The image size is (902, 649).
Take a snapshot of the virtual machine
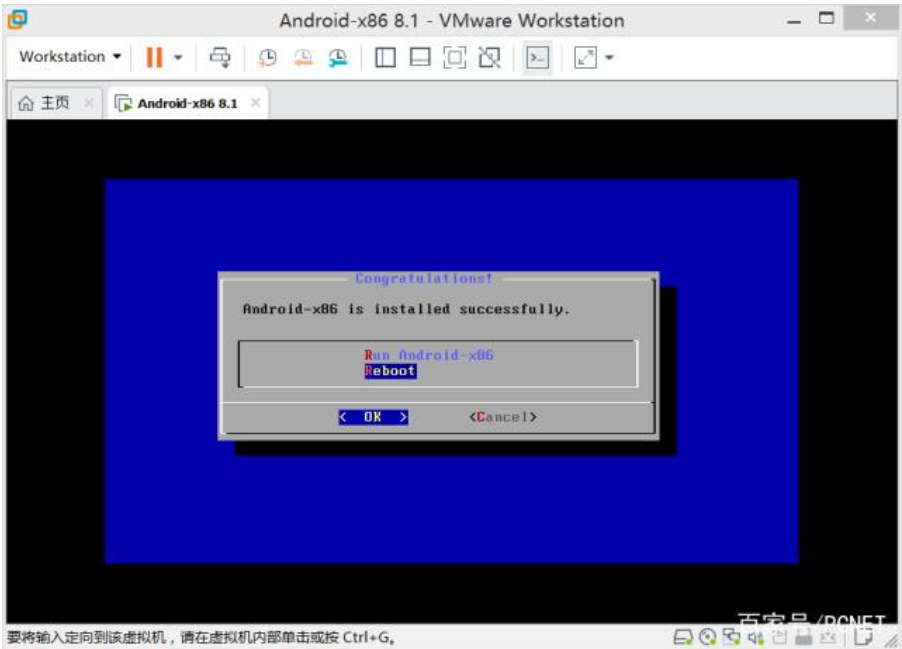tap(267, 57)
